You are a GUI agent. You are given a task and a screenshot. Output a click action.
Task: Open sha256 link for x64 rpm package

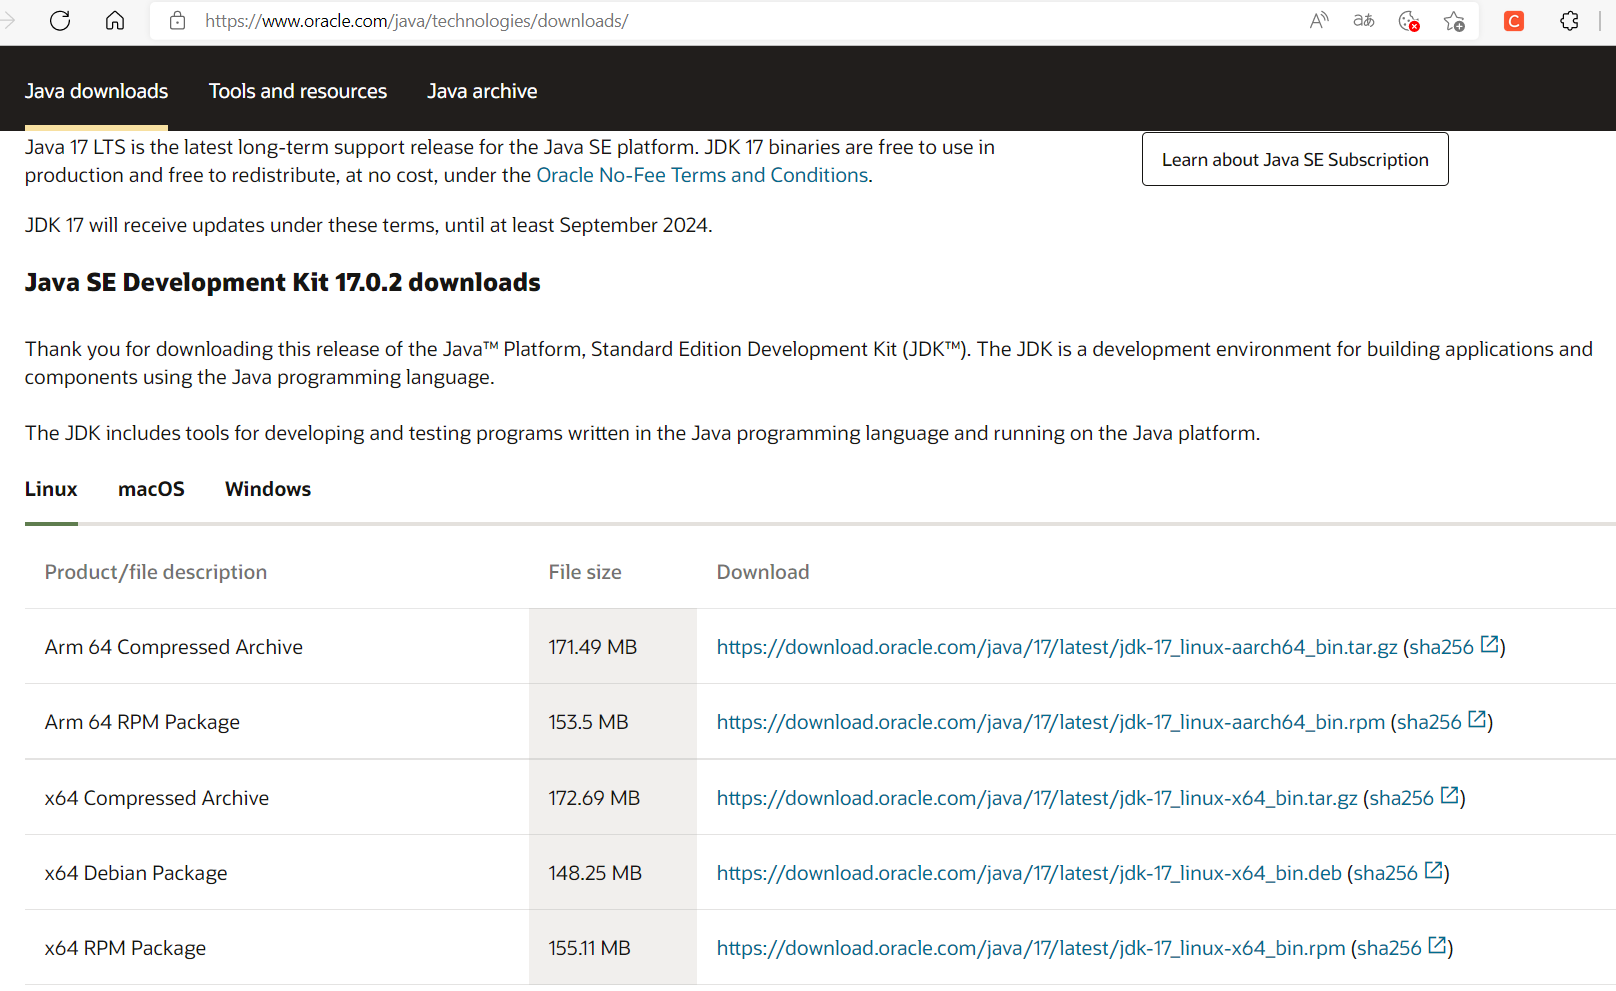point(1389,948)
